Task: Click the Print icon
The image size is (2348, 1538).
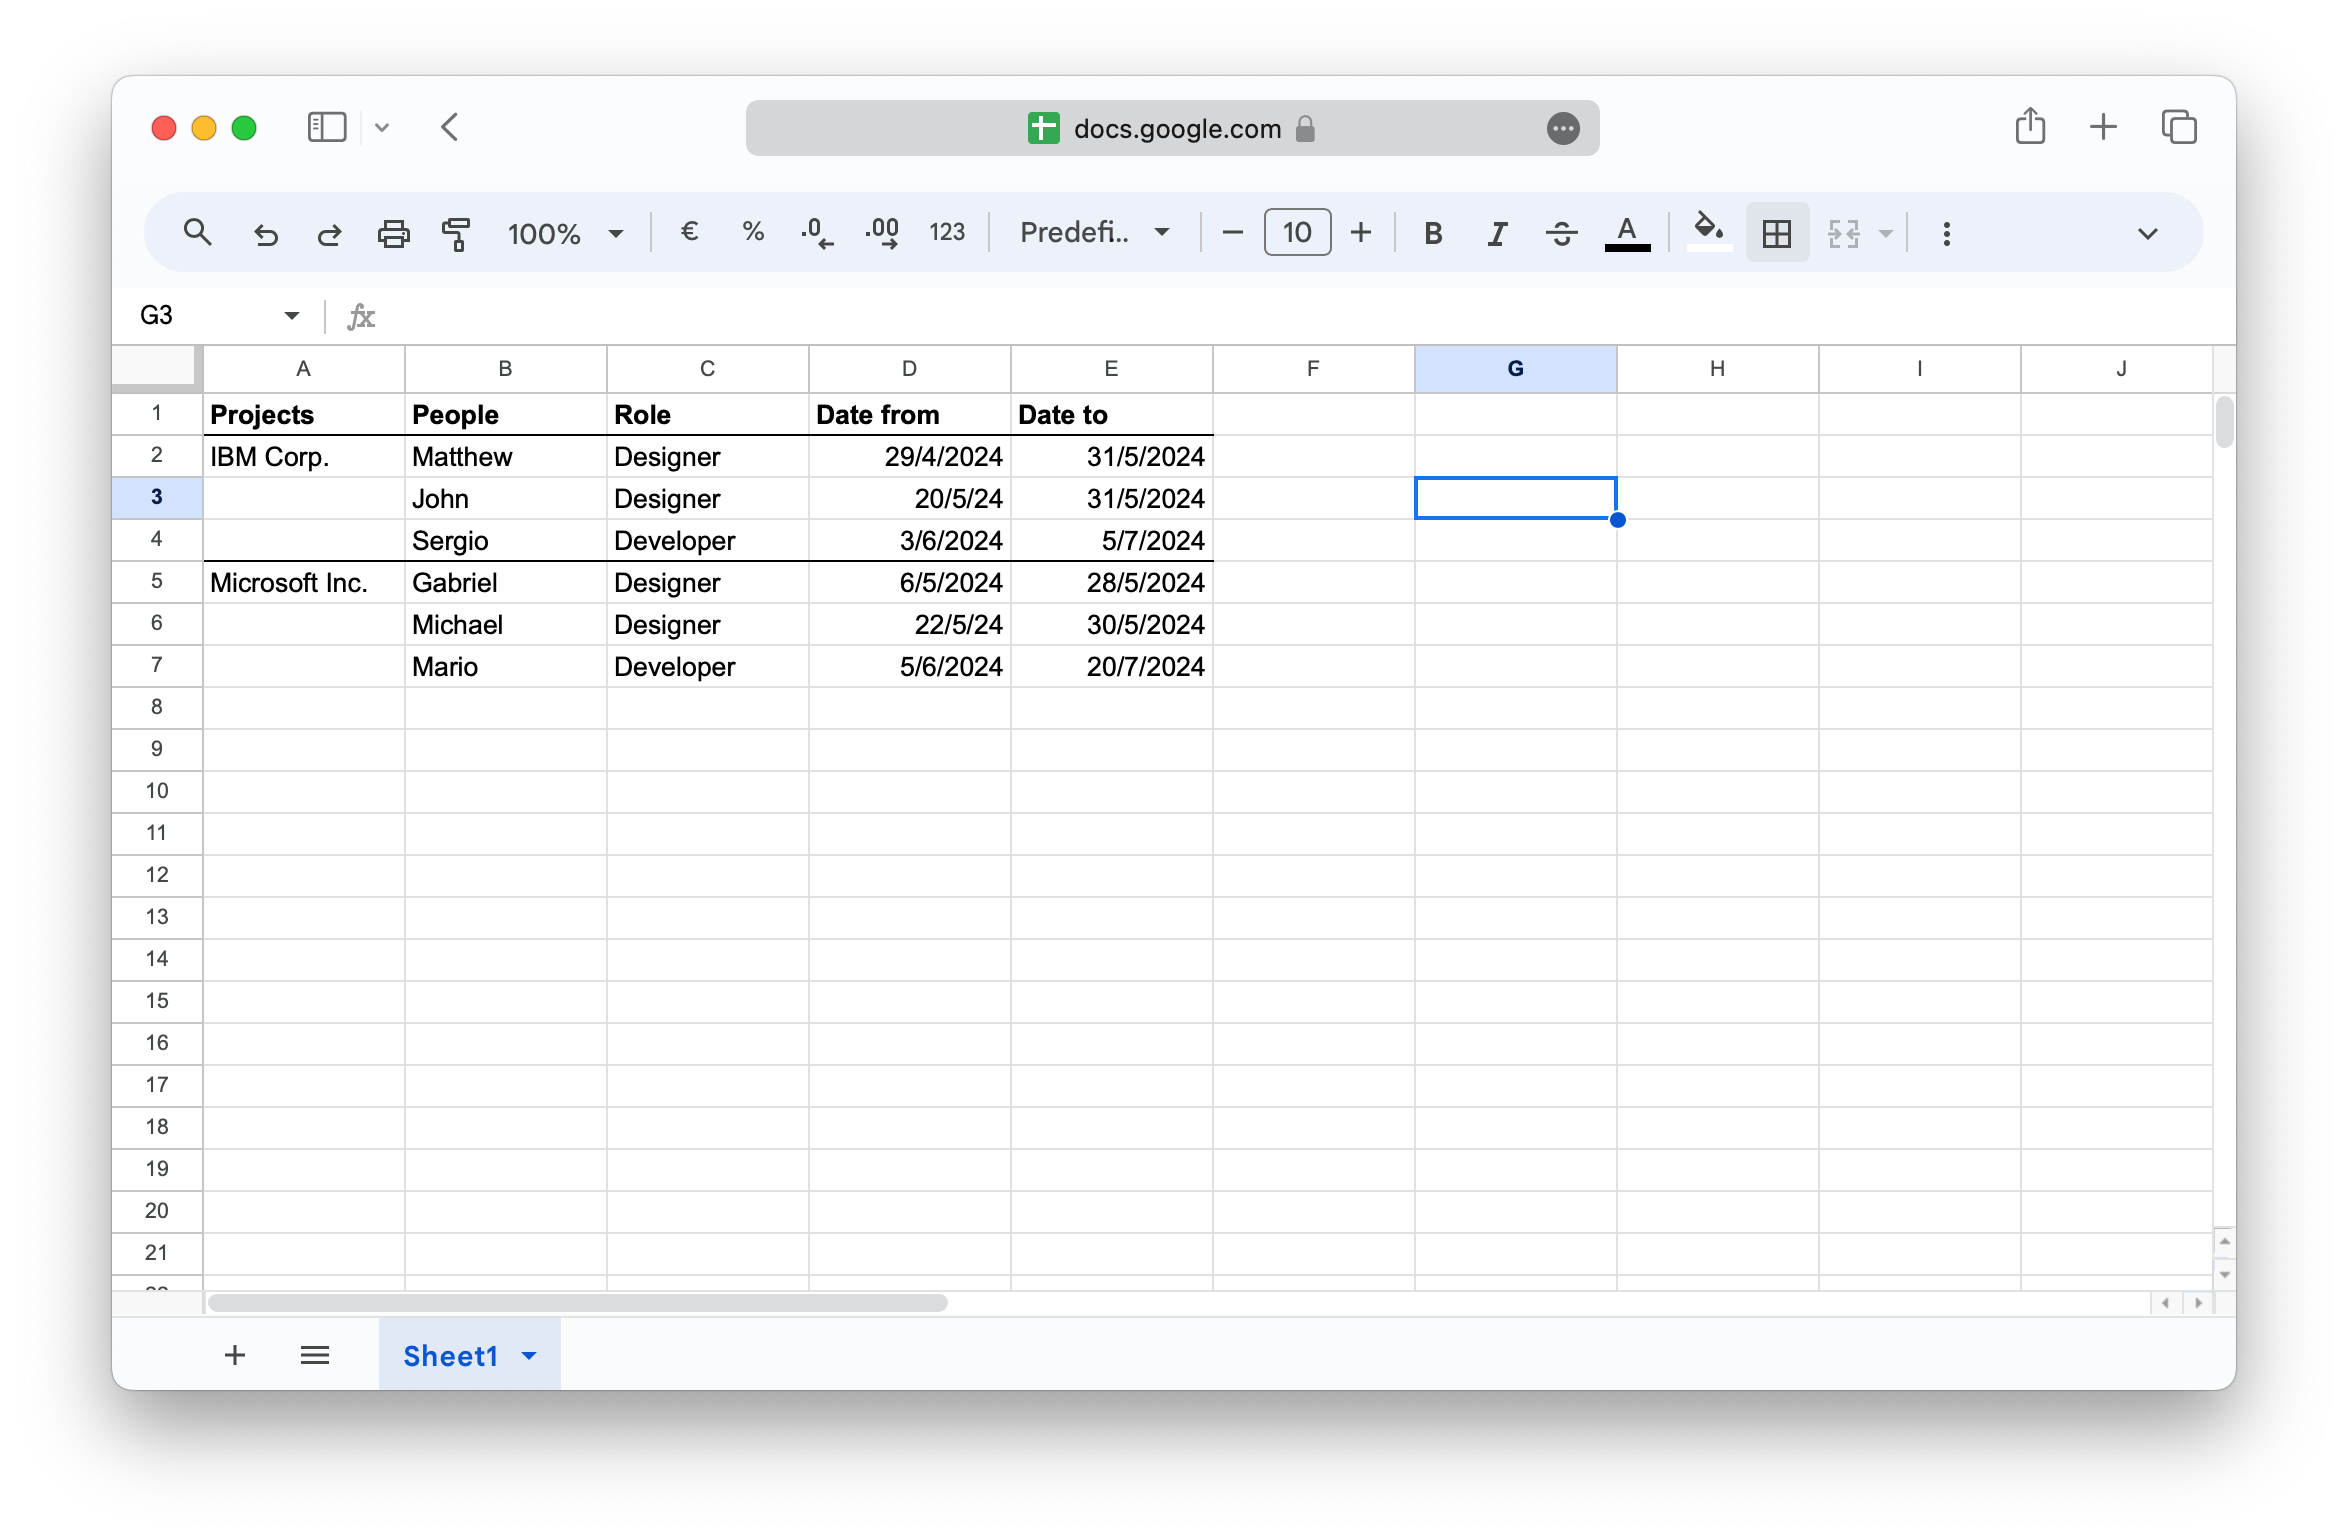Action: click(x=393, y=233)
